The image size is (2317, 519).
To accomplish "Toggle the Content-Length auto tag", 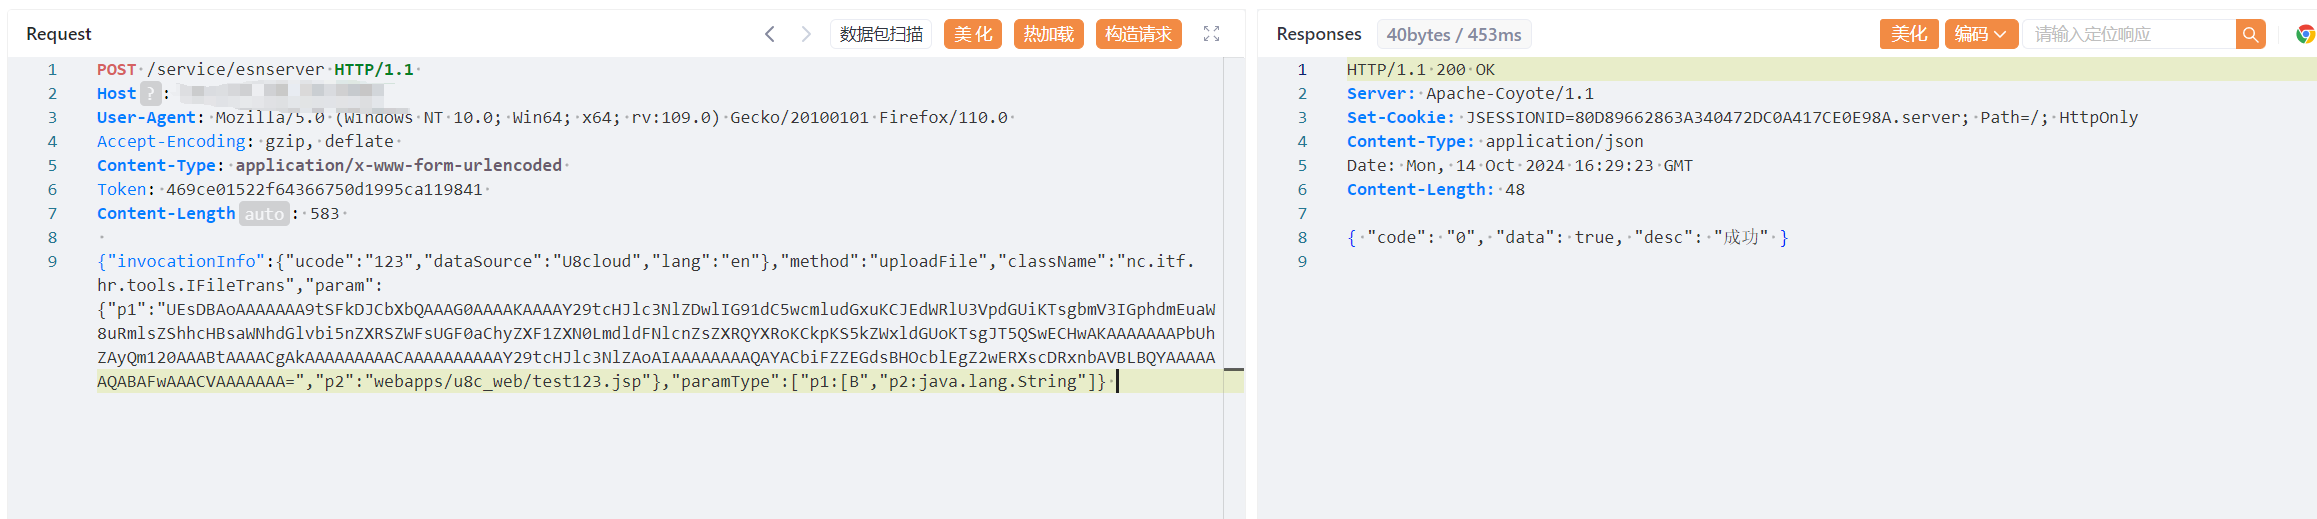I will coord(264,214).
